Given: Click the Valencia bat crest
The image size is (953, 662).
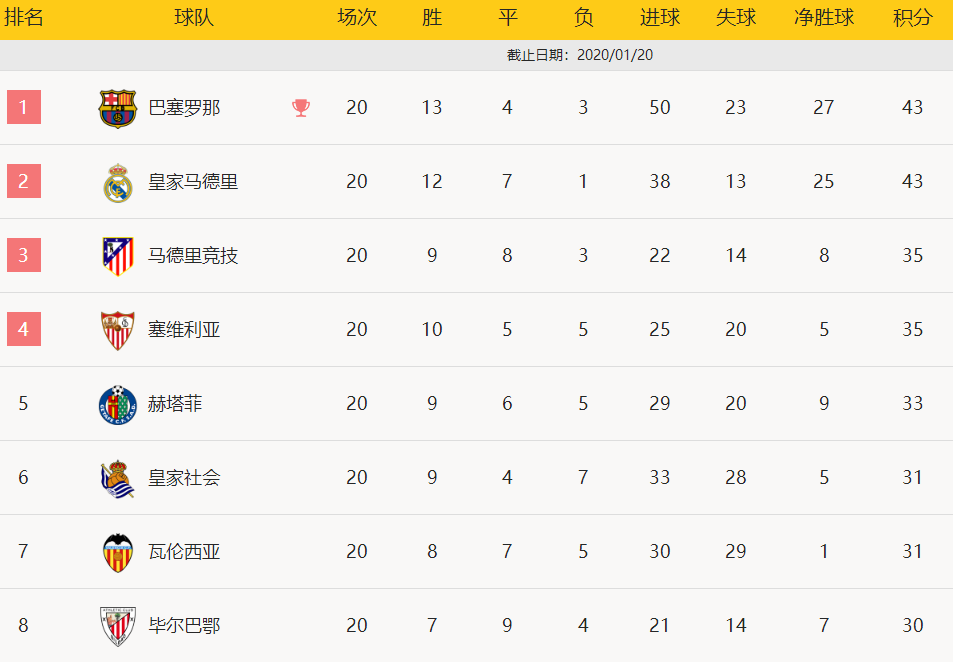Looking at the screenshot, I should pos(117,552).
